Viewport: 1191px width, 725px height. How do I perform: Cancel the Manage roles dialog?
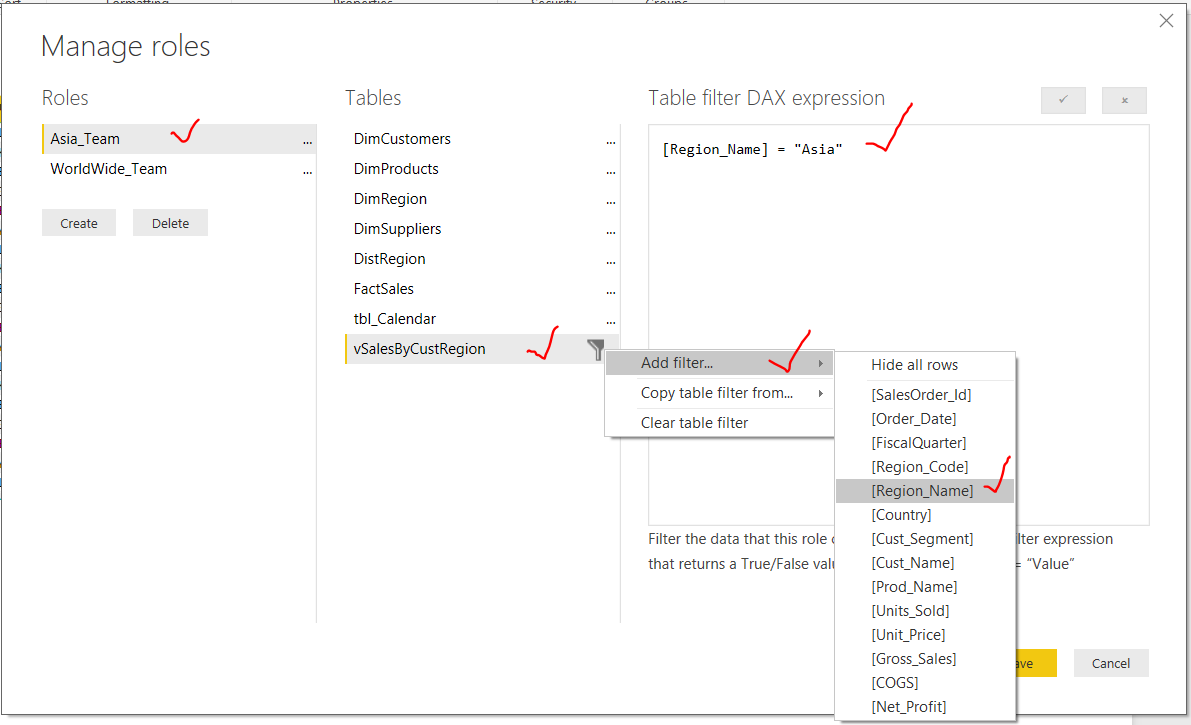[1110, 662]
